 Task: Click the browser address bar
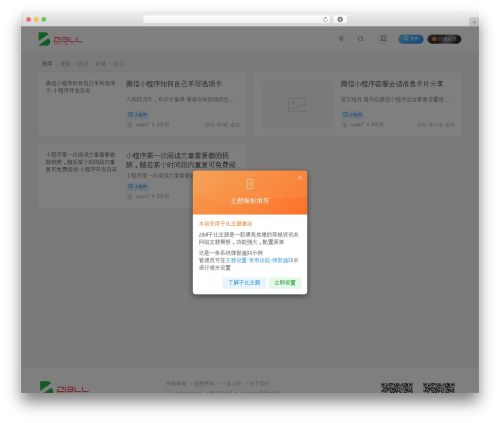[236, 19]
